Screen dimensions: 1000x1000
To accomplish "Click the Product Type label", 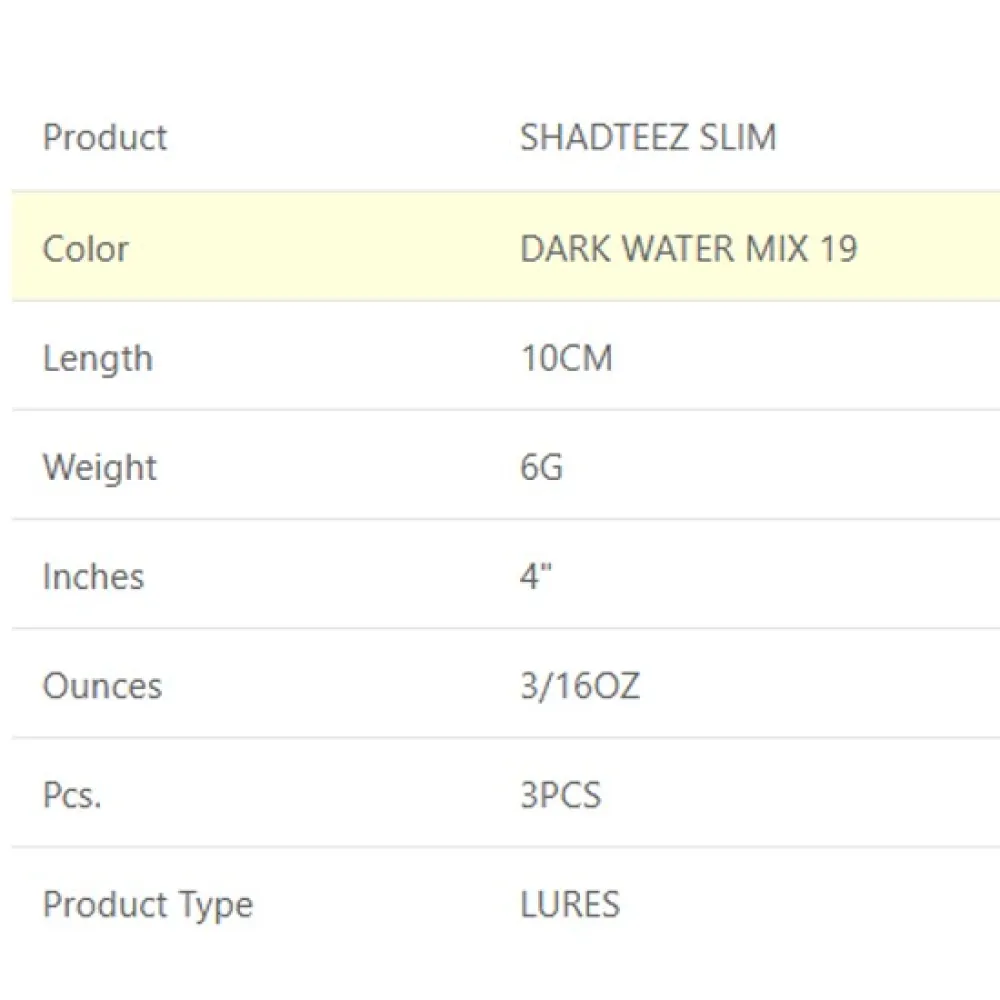I will tap(148, 905).
